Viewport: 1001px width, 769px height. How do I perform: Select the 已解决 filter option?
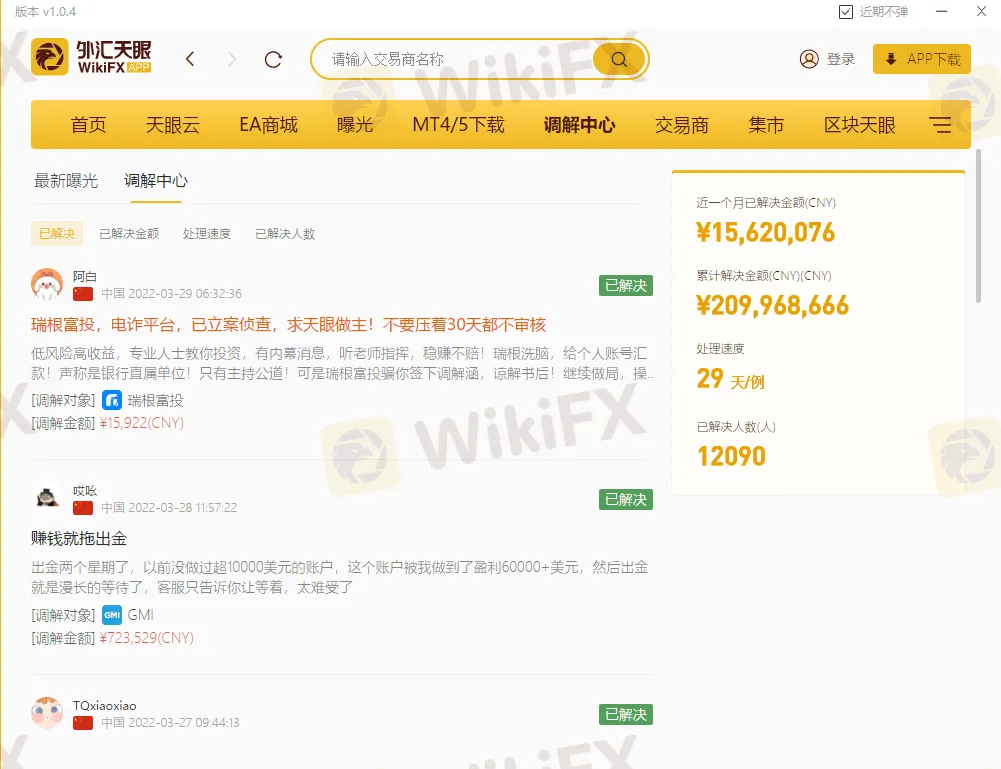[x=57, y=234]
